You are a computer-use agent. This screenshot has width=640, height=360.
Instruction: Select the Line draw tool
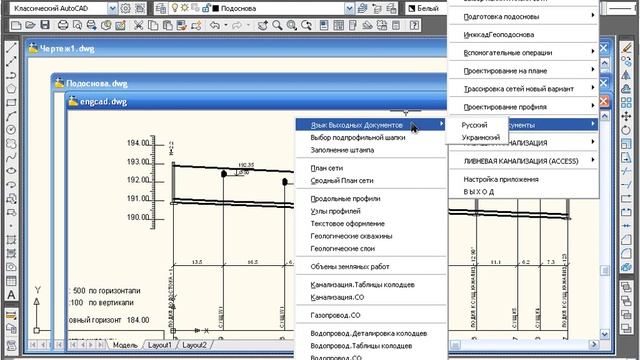(11, 48)
